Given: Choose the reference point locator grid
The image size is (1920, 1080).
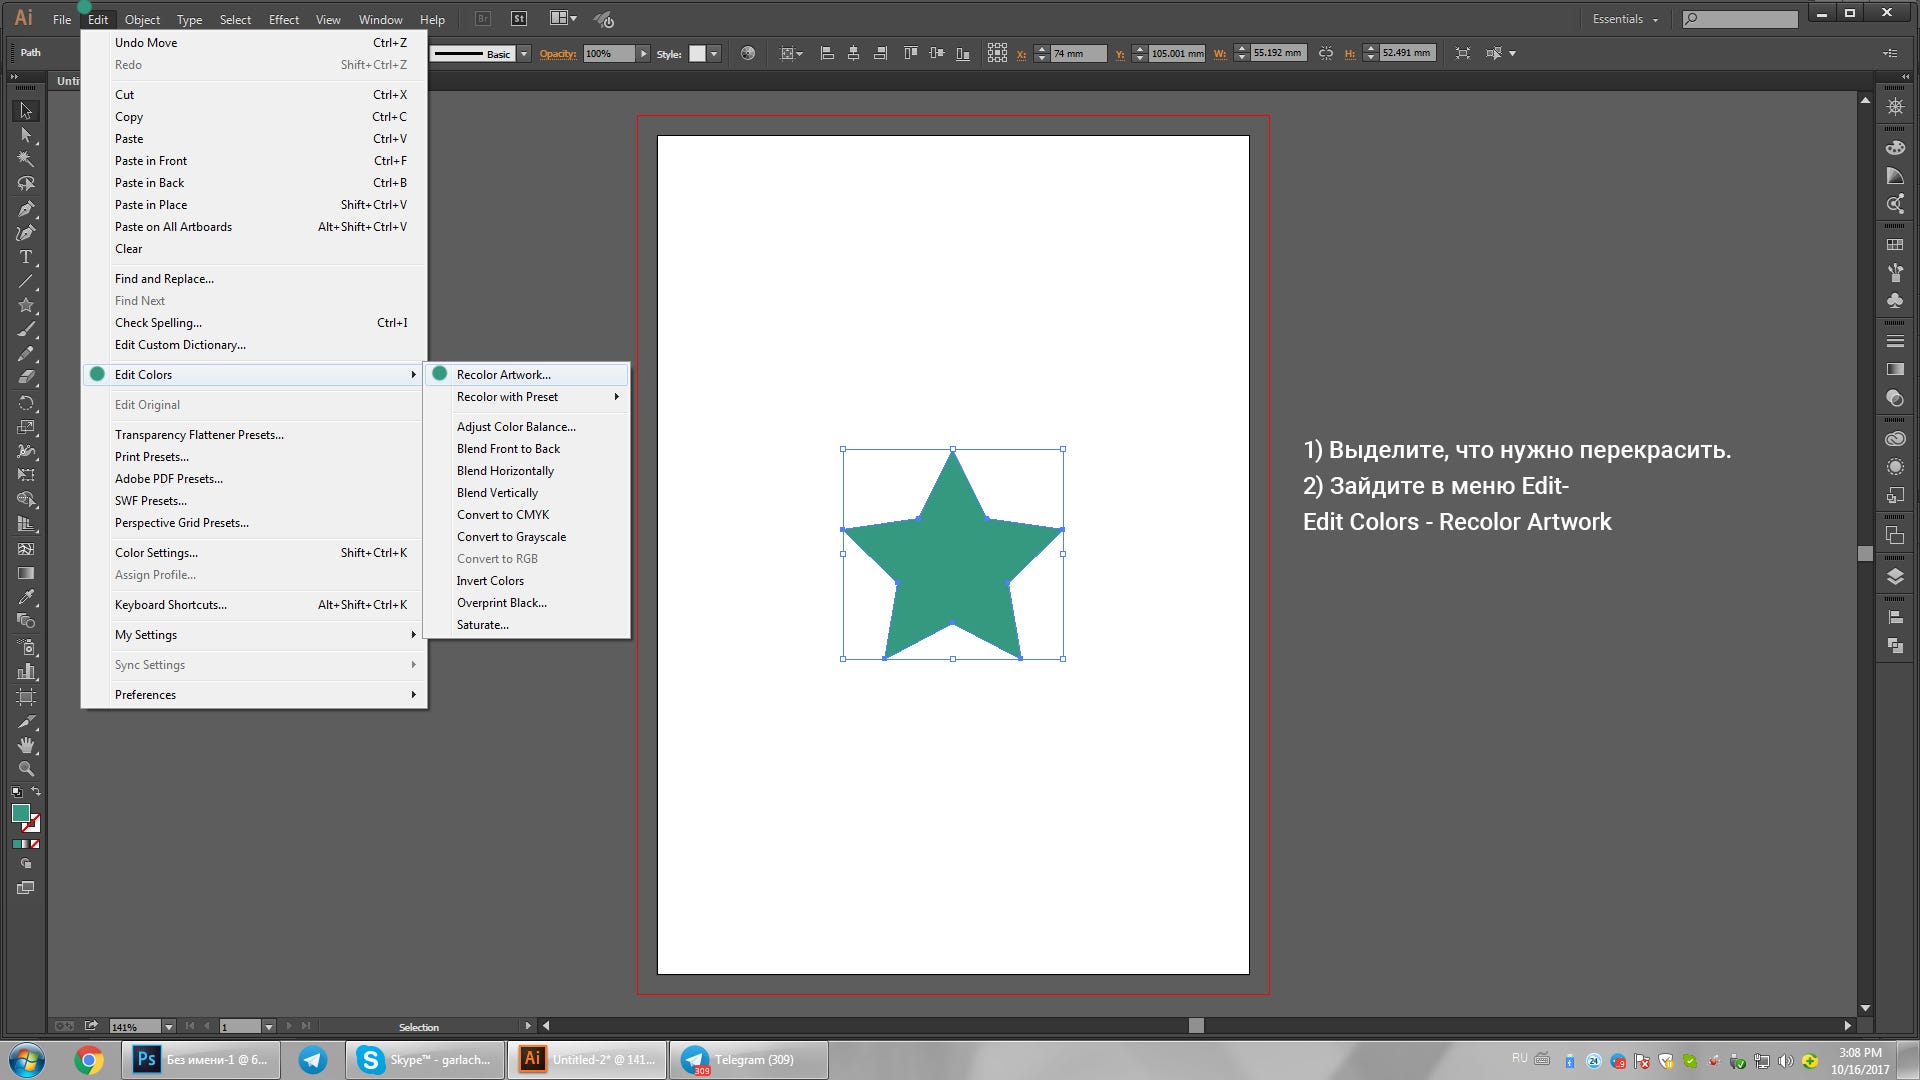Looking at the screenshot, I should point(997,53).
